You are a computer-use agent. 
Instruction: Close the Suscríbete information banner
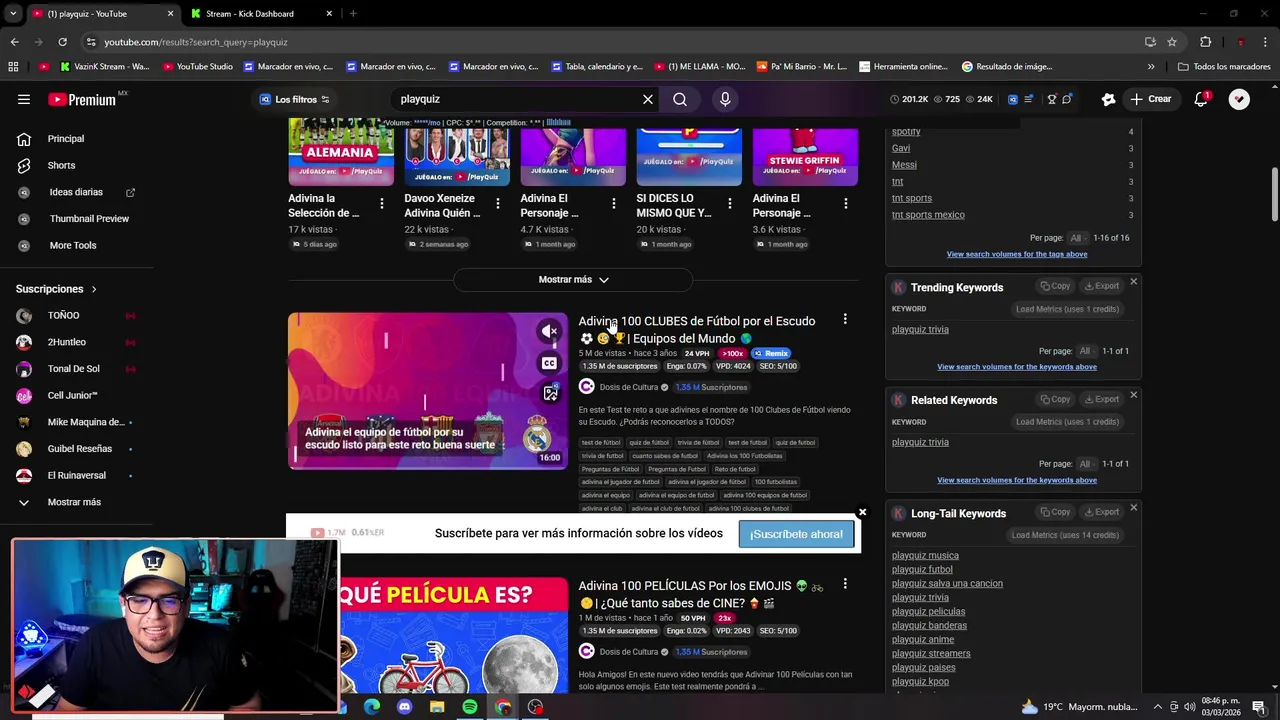point(862,513)
